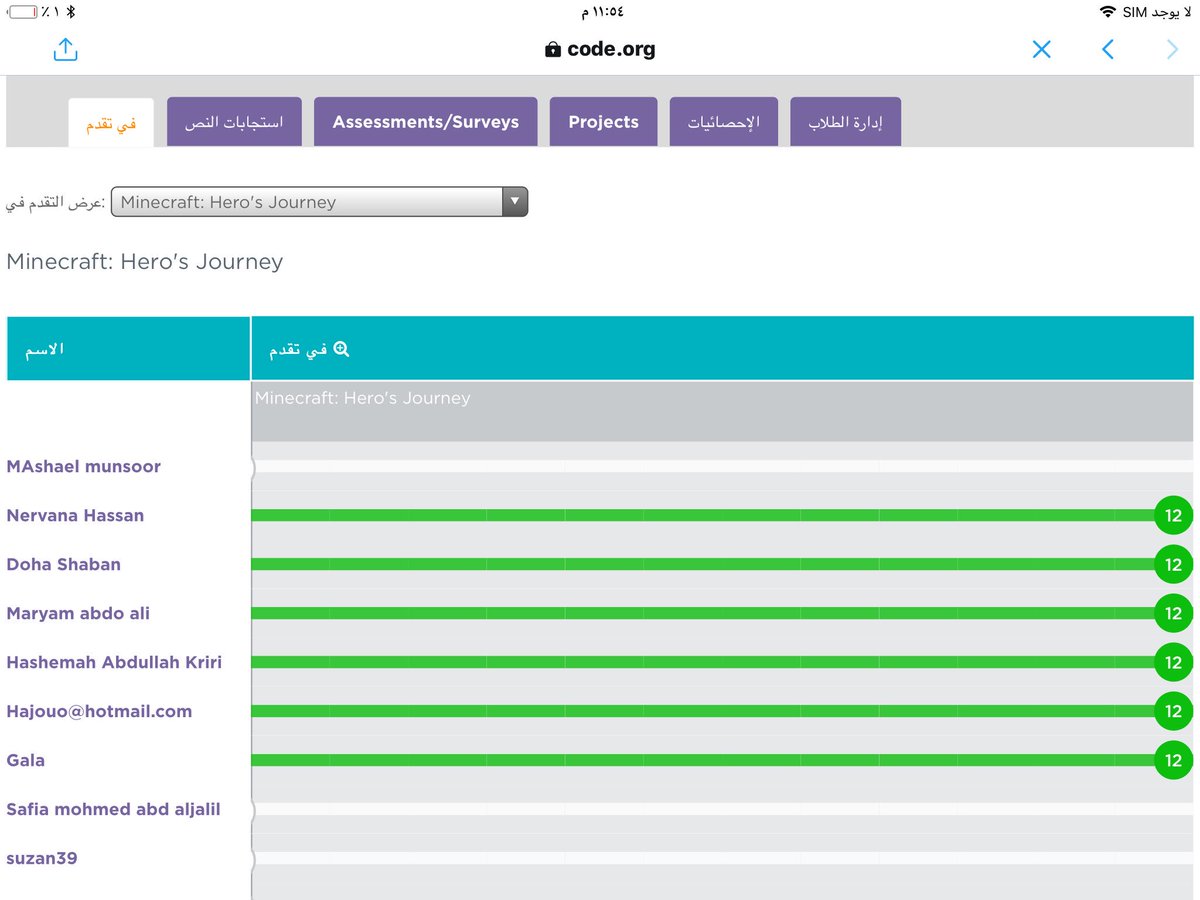This screenshot has width=1200, height=900.
Task: Open student Hajouo@hotmail.com
Action: 99,711
